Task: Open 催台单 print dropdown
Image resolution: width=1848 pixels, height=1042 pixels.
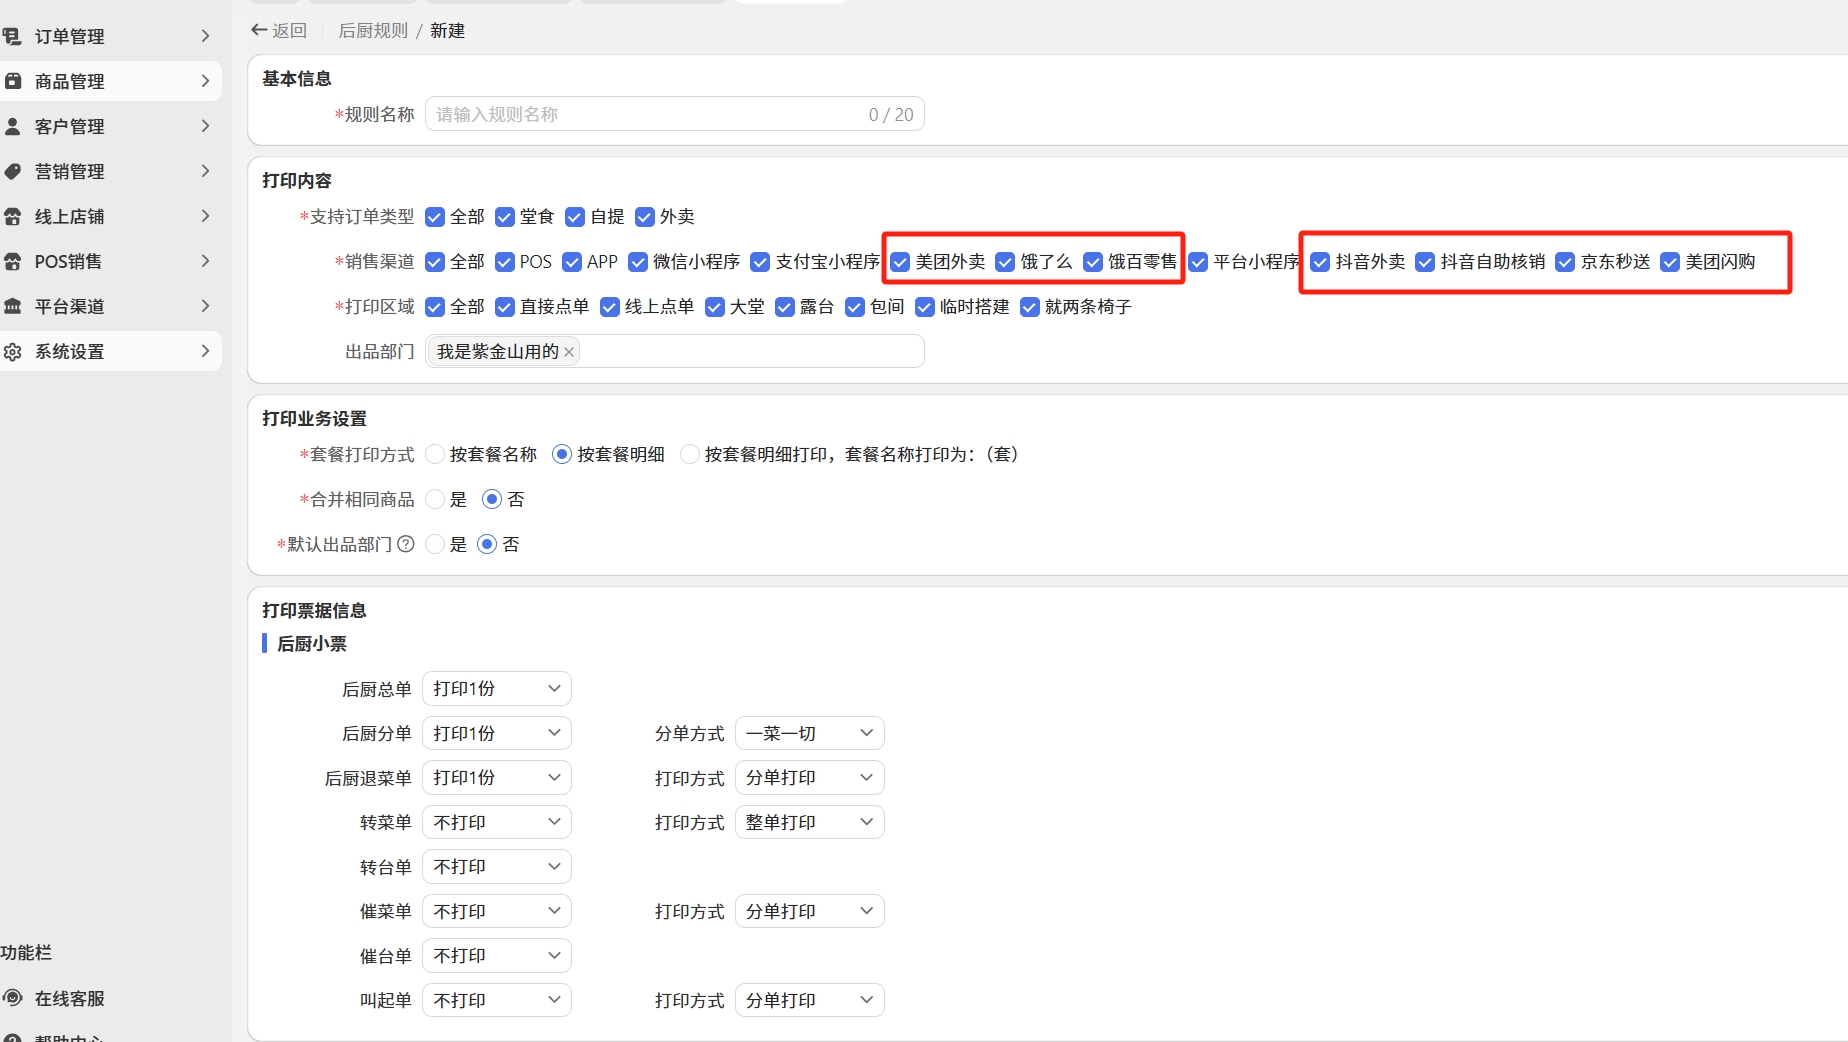Action: [x=497, y=956]
